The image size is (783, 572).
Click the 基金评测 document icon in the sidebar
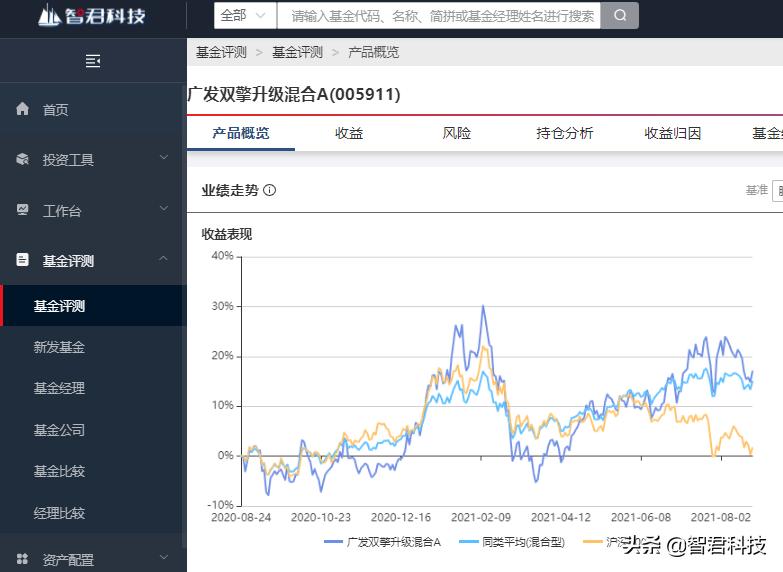[22, 260]
